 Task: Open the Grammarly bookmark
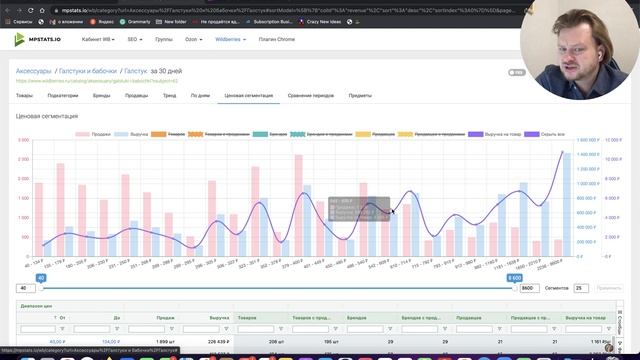point(135,22)
